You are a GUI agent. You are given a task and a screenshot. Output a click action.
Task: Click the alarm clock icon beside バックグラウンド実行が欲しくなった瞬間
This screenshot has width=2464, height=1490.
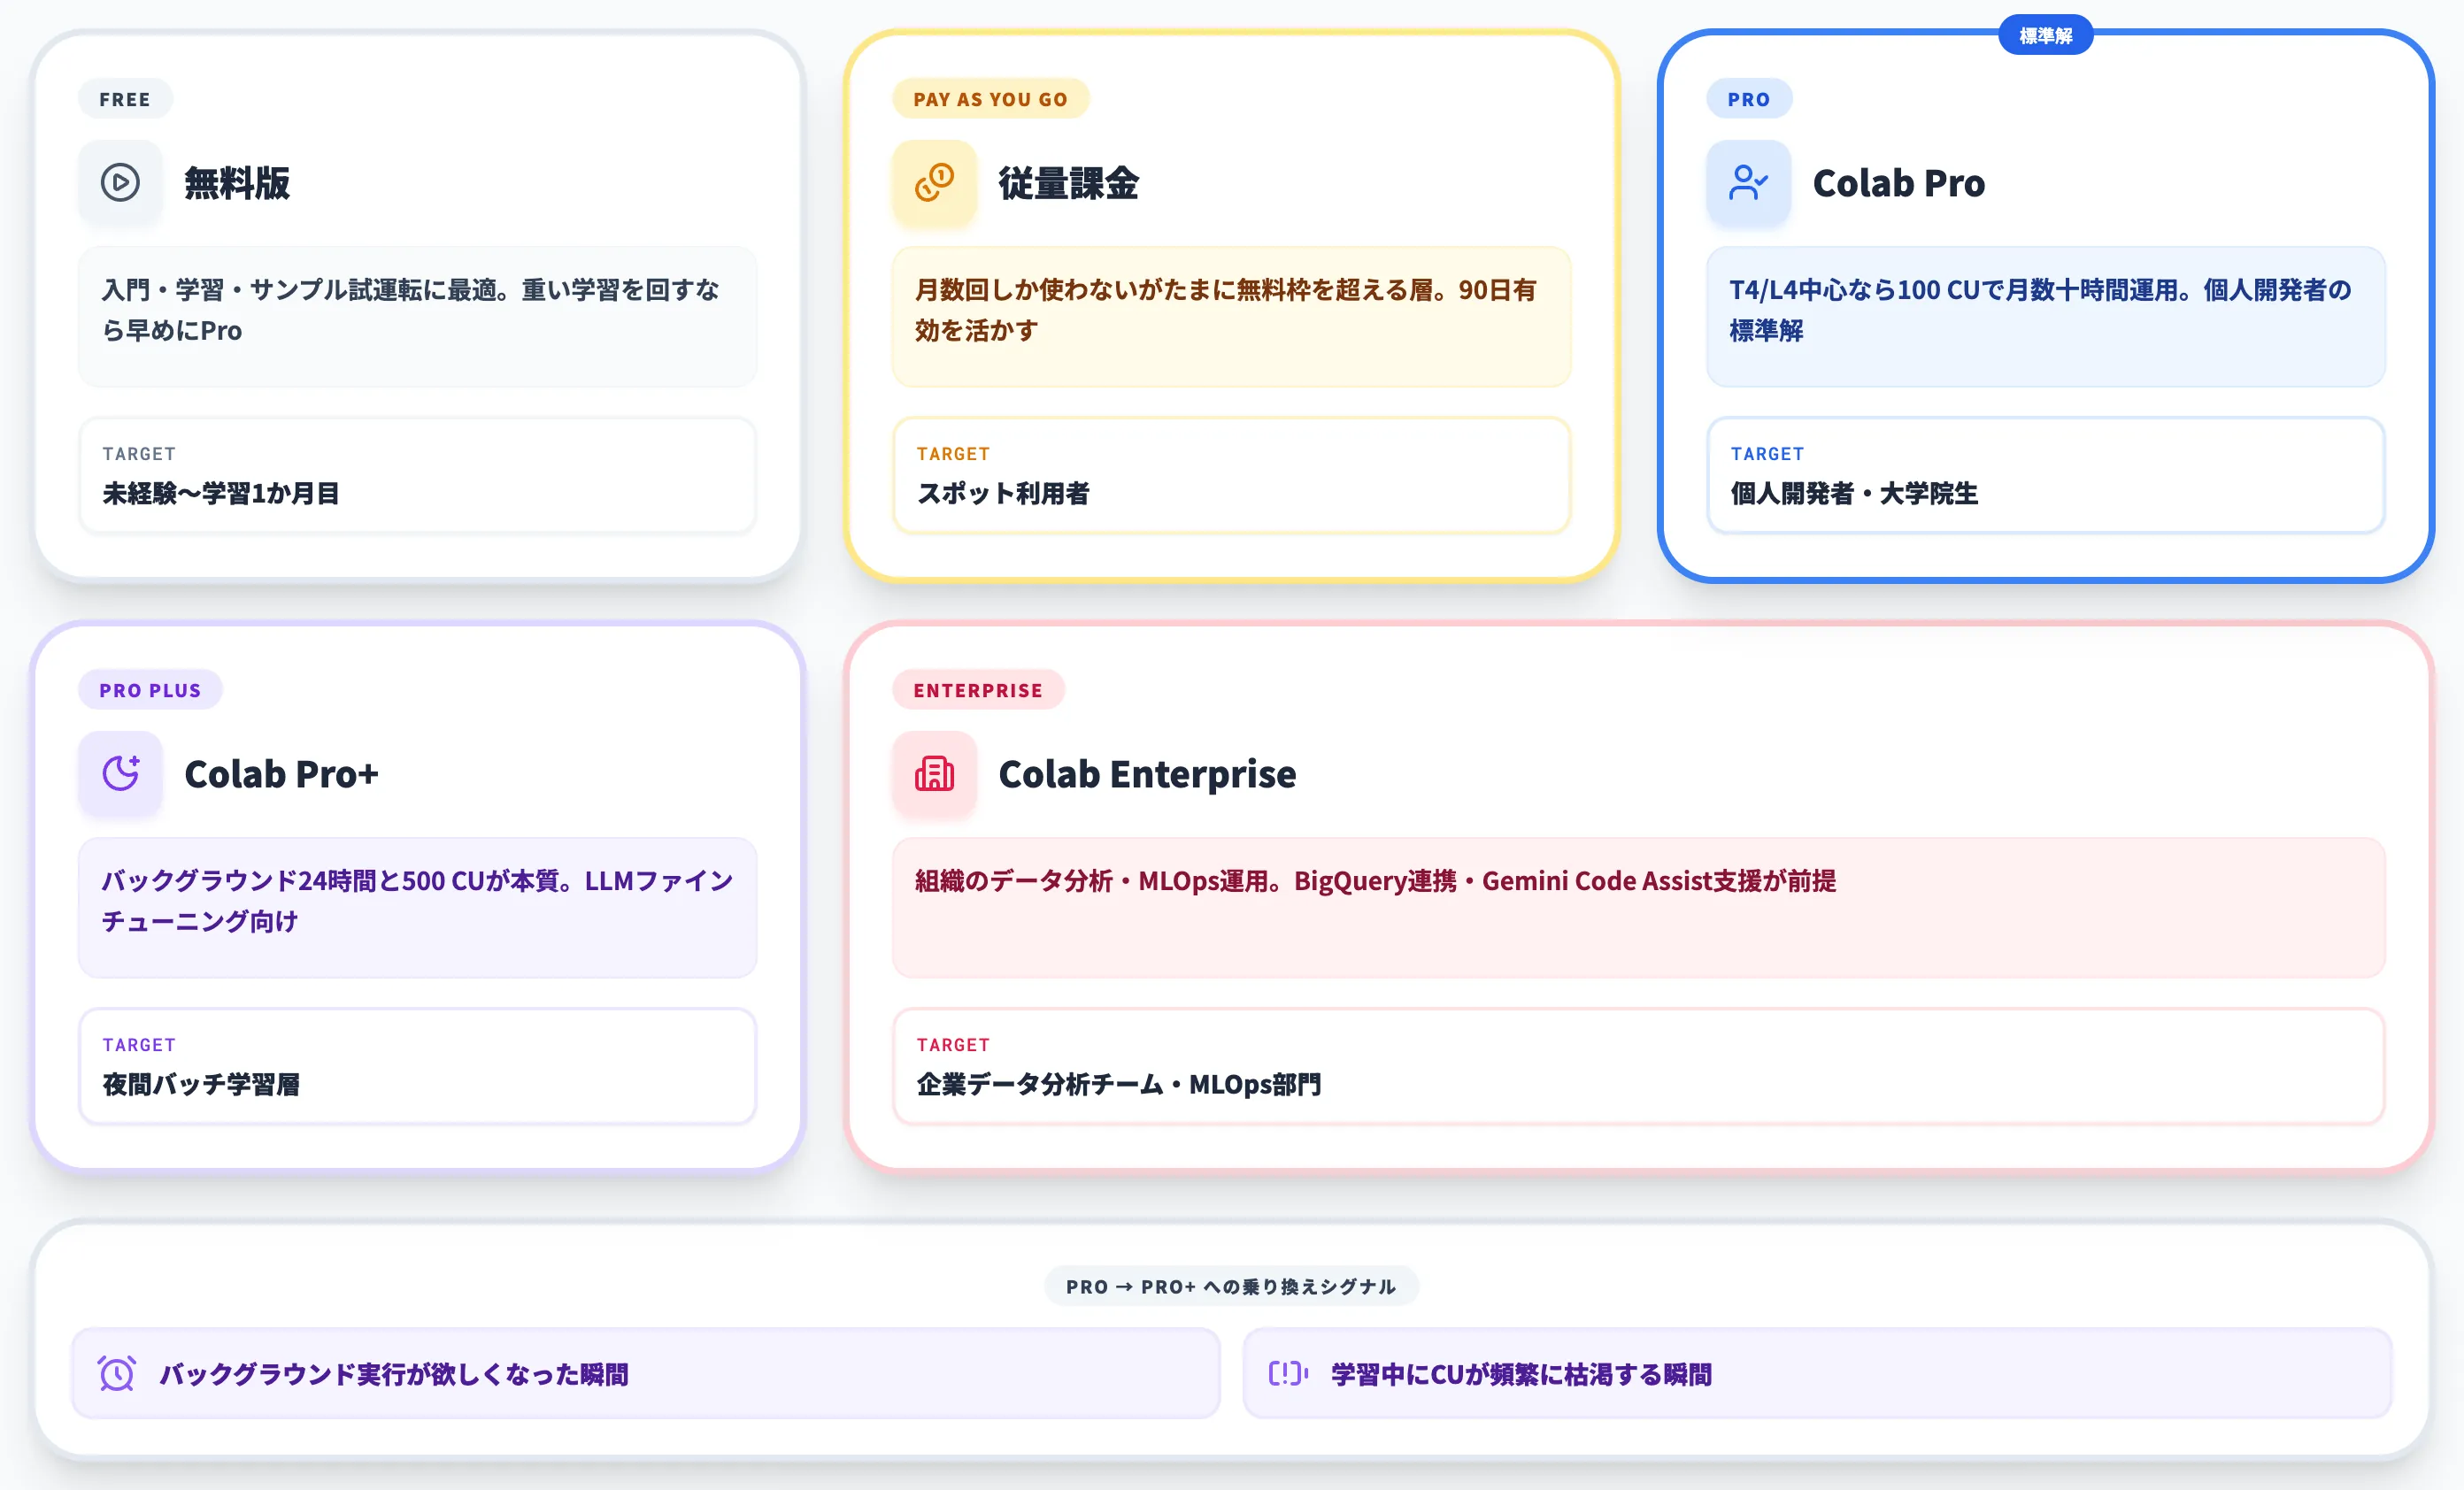tap(117, 1373)
